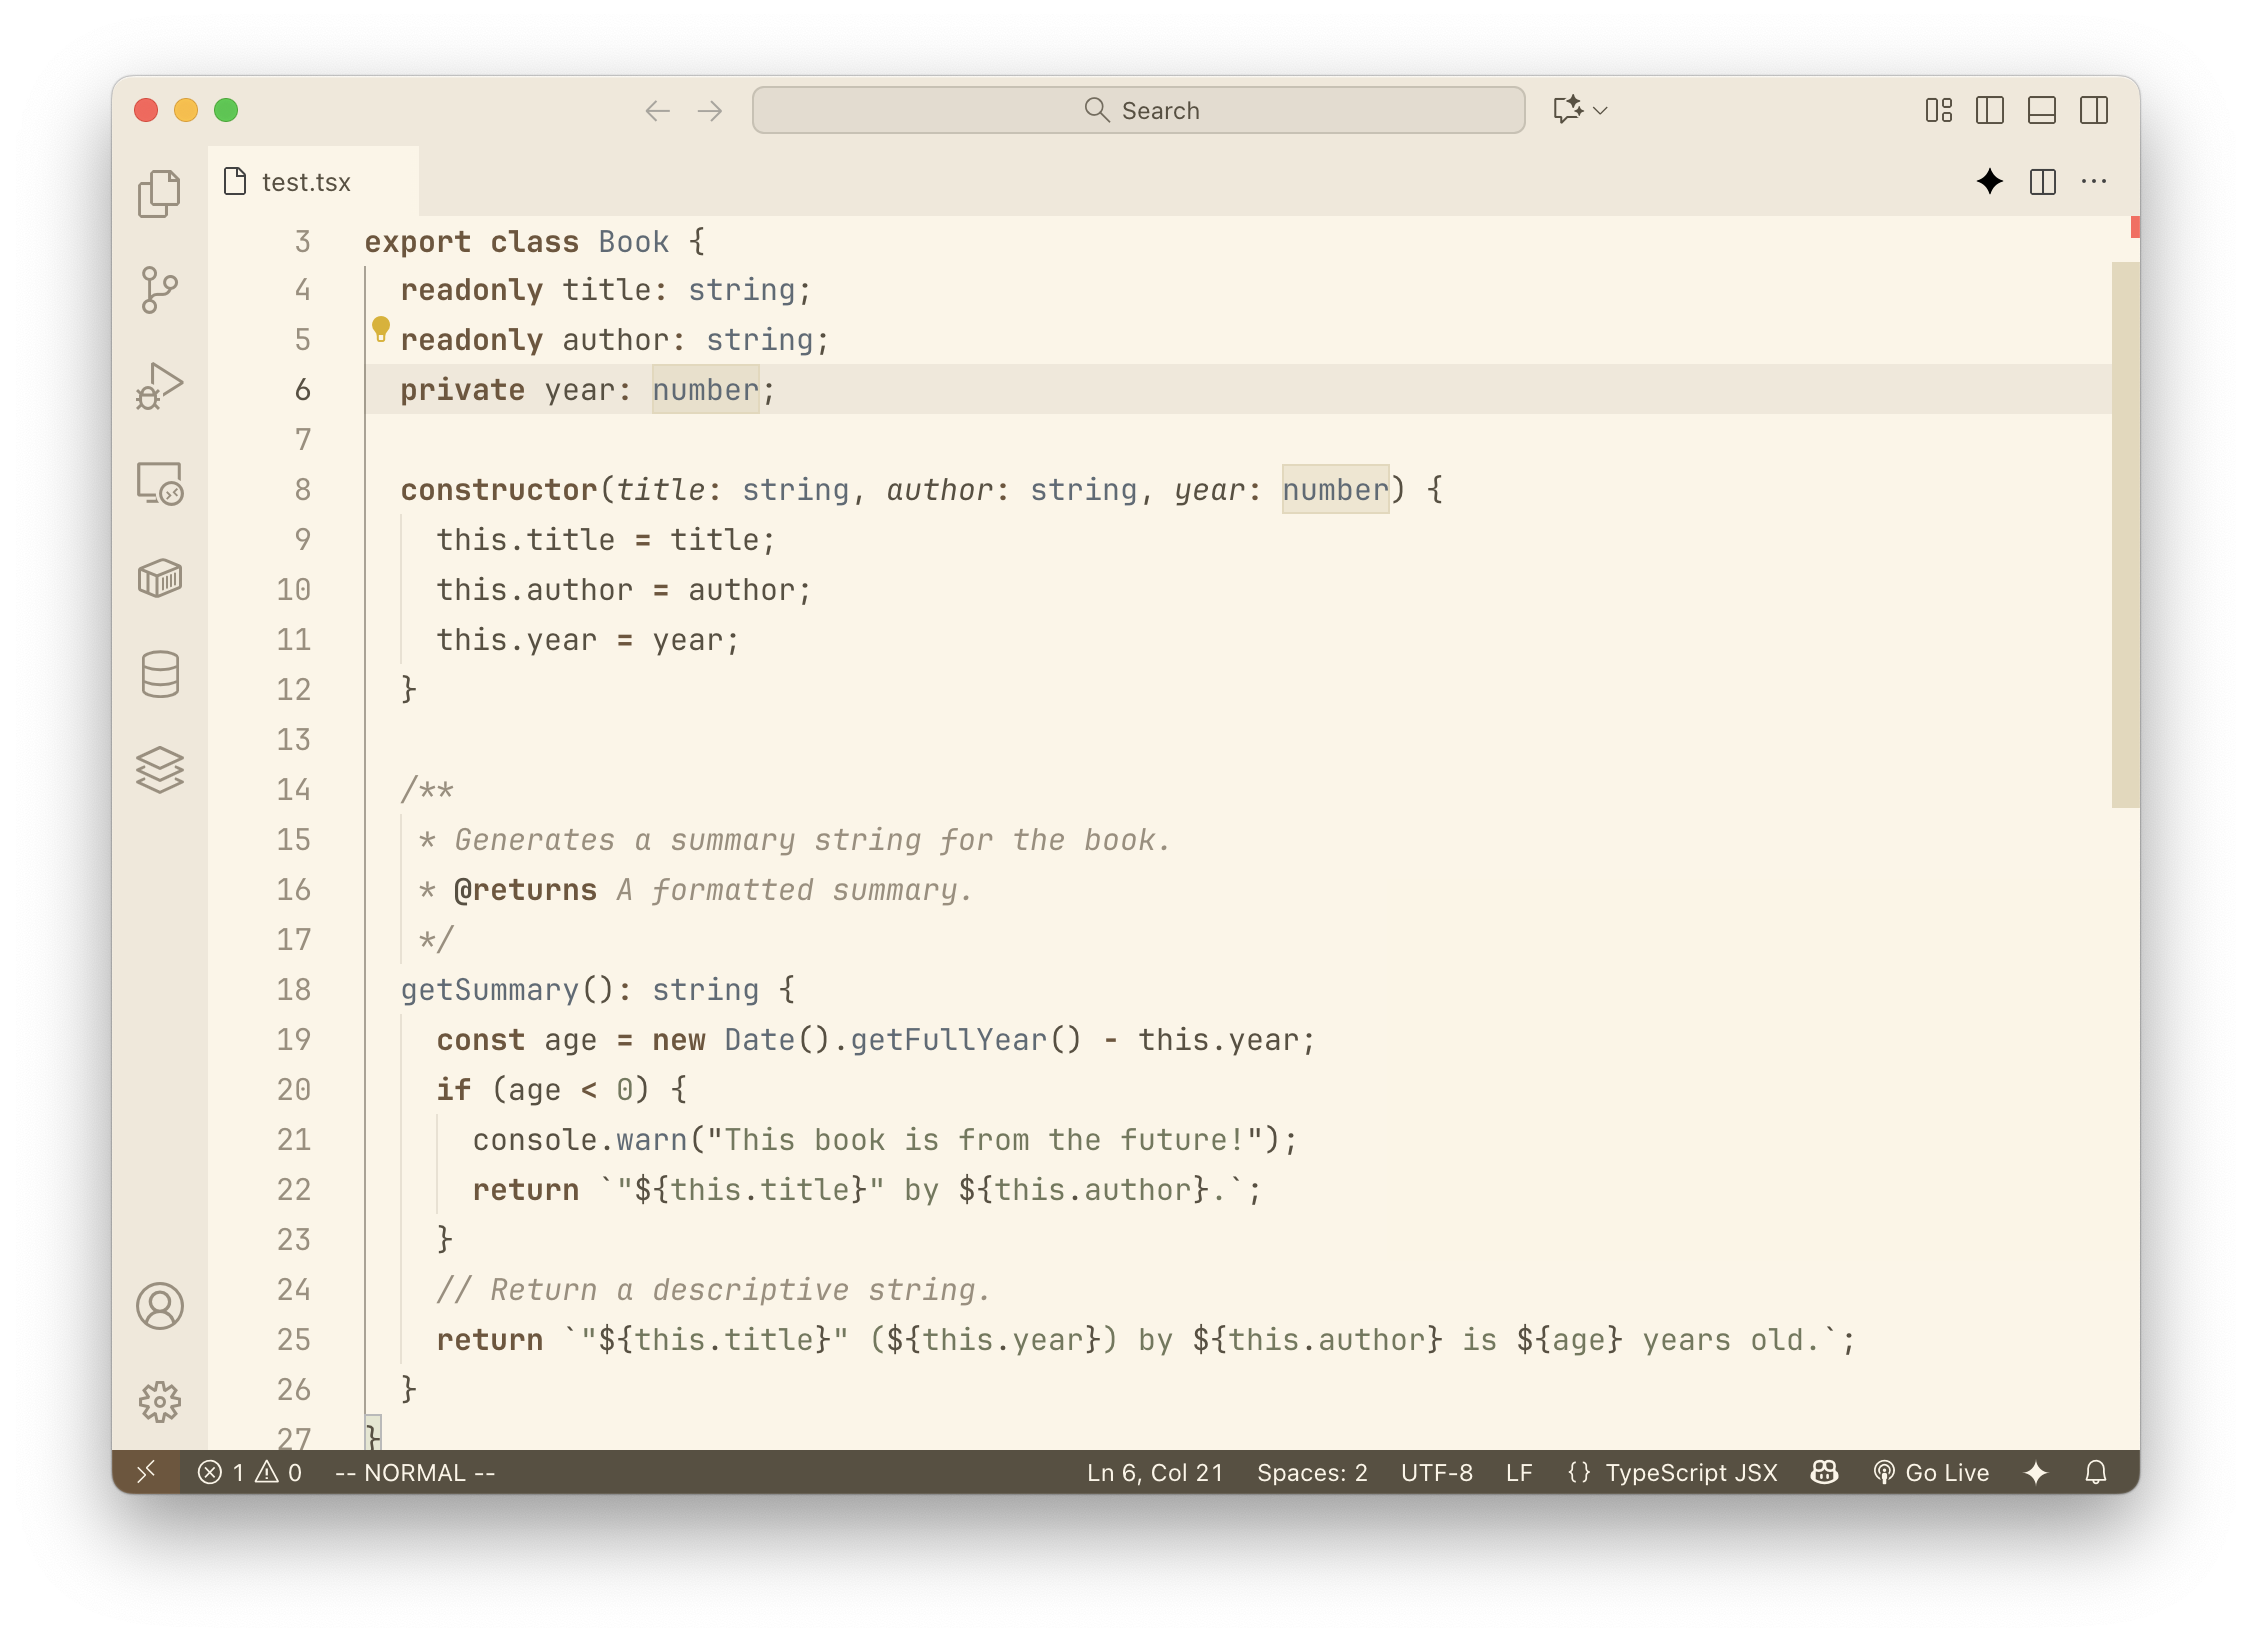Click the sparkle icon in editor toolbar
This screenshot has height=1642, width=2252.
pyautogui.click(x=1990, y=181)
